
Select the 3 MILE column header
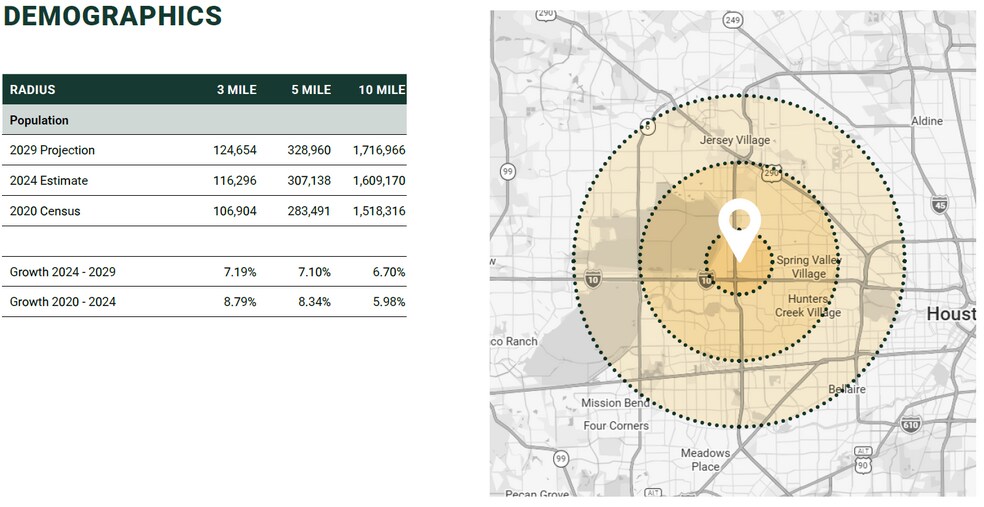(x=236, y=90)
